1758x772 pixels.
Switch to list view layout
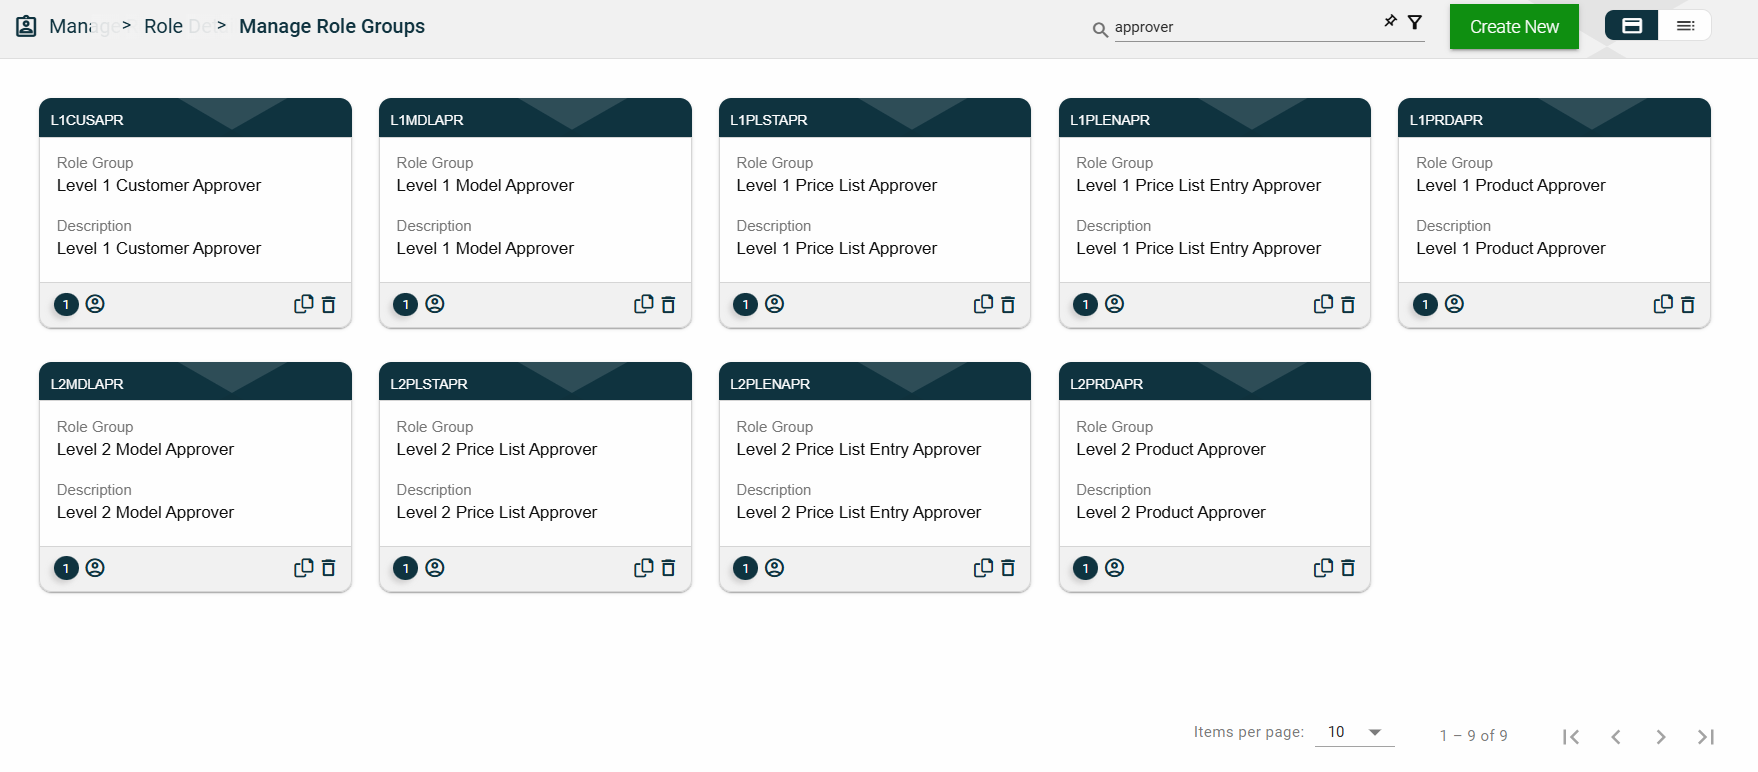tap(1685, 26)
